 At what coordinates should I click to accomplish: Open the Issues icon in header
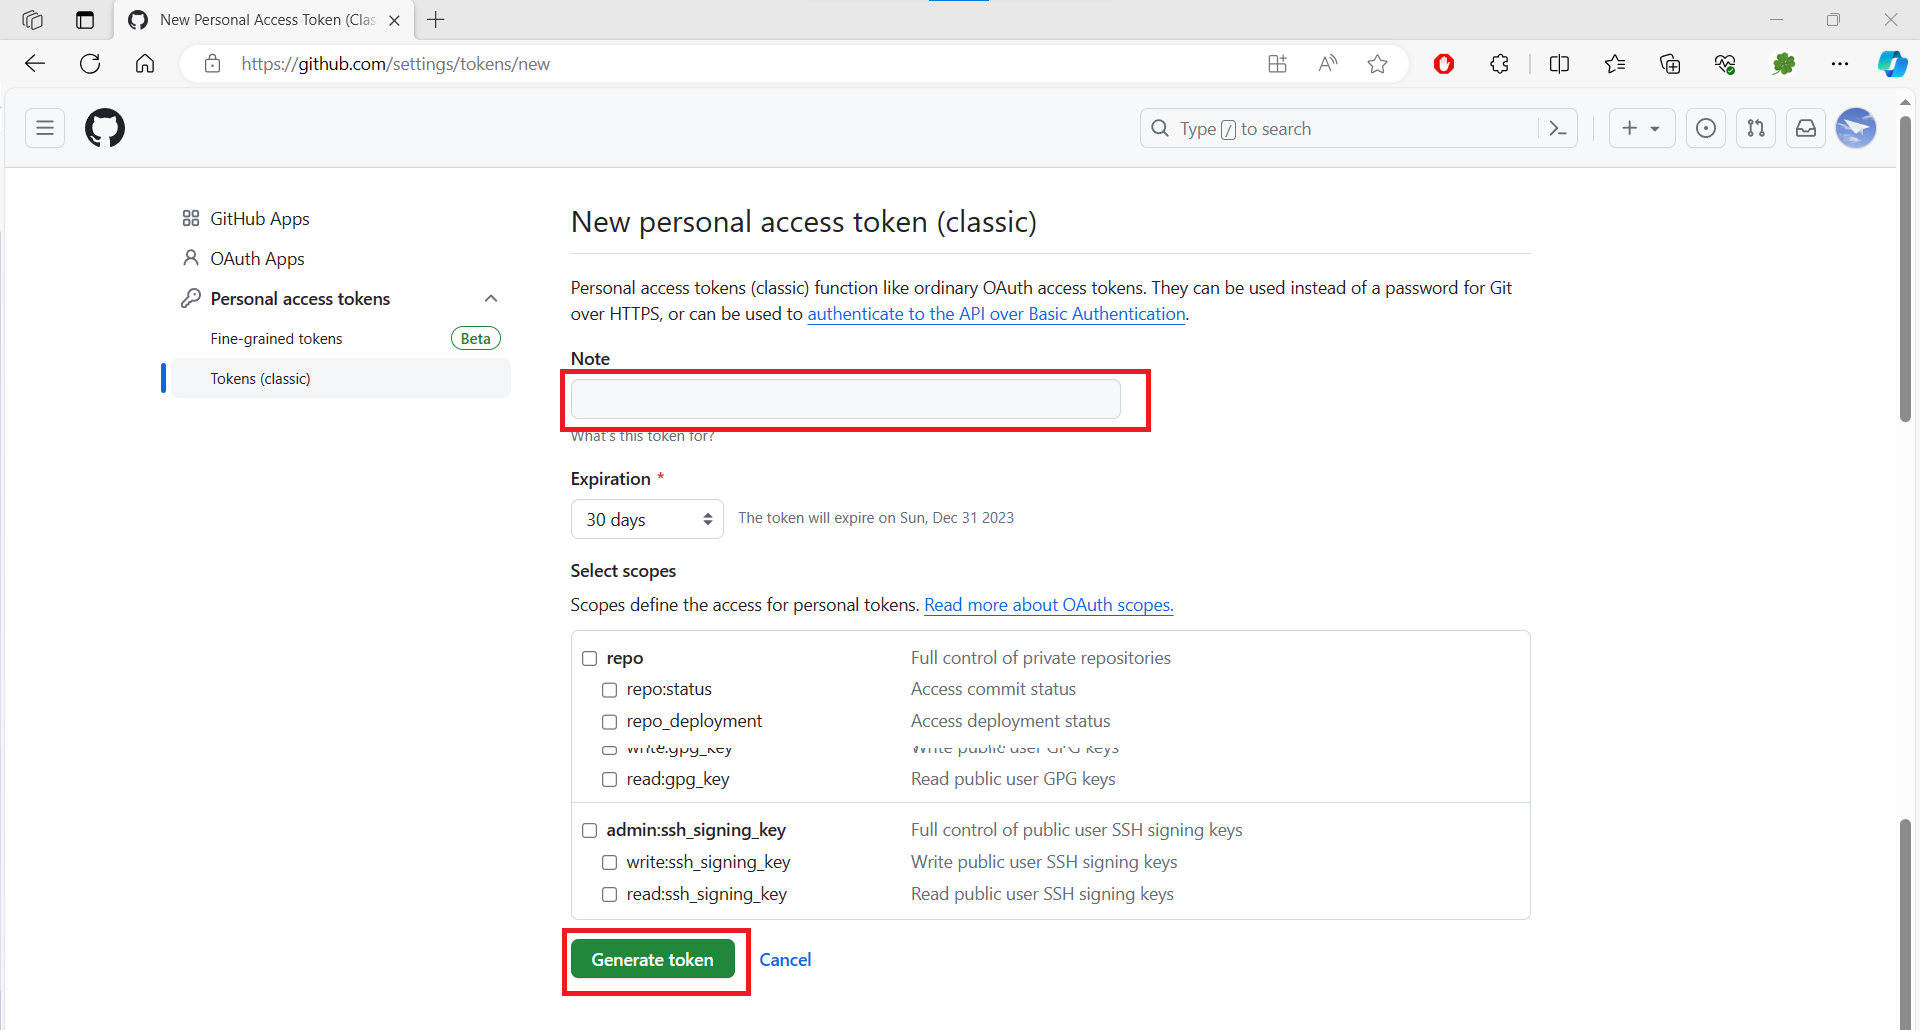click(x=1706, y=128)
